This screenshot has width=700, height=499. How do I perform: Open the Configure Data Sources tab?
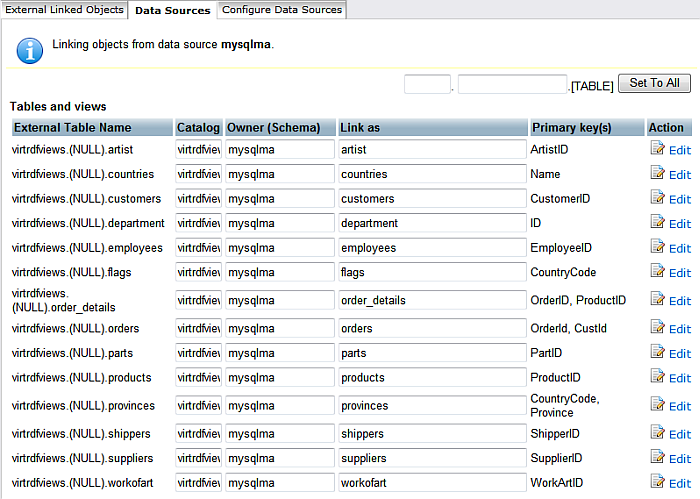click(282, 10)
